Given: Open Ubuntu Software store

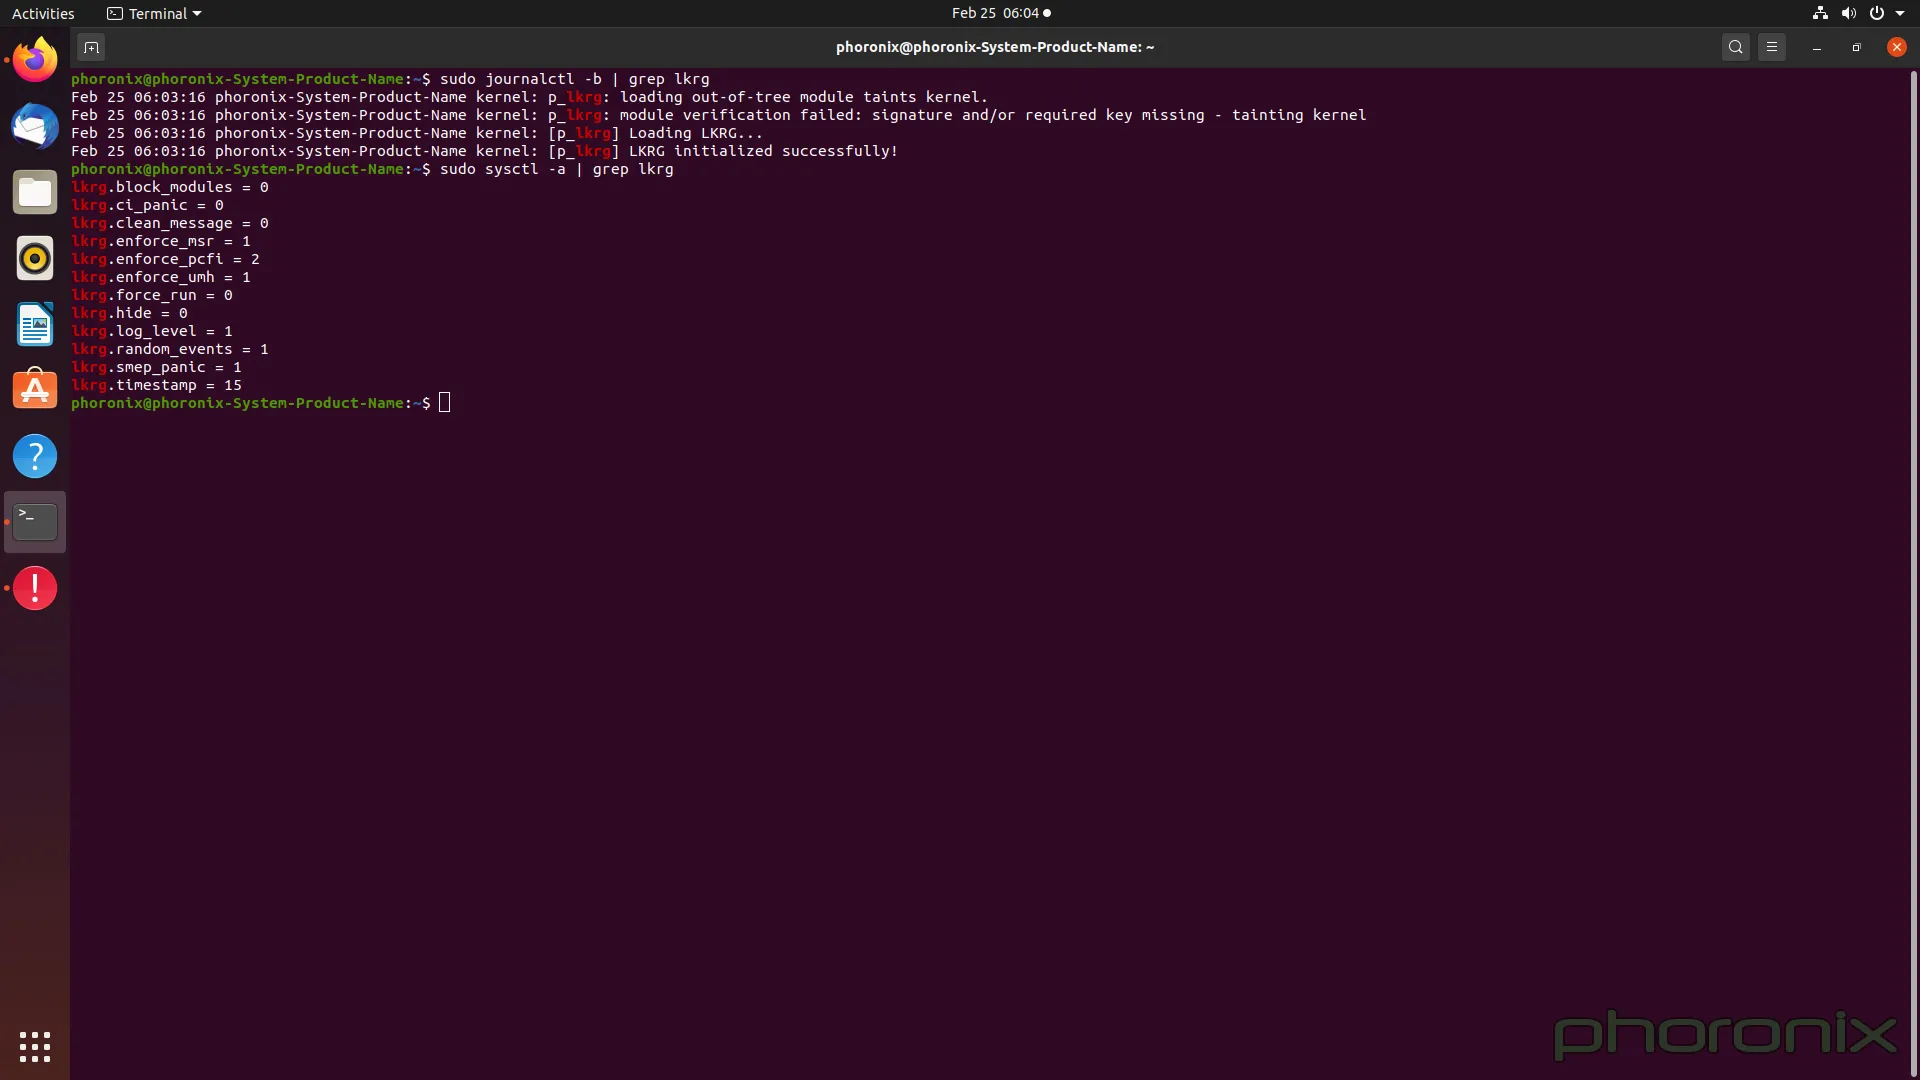Looking at the screenshot, I should [x=35, y=390].
